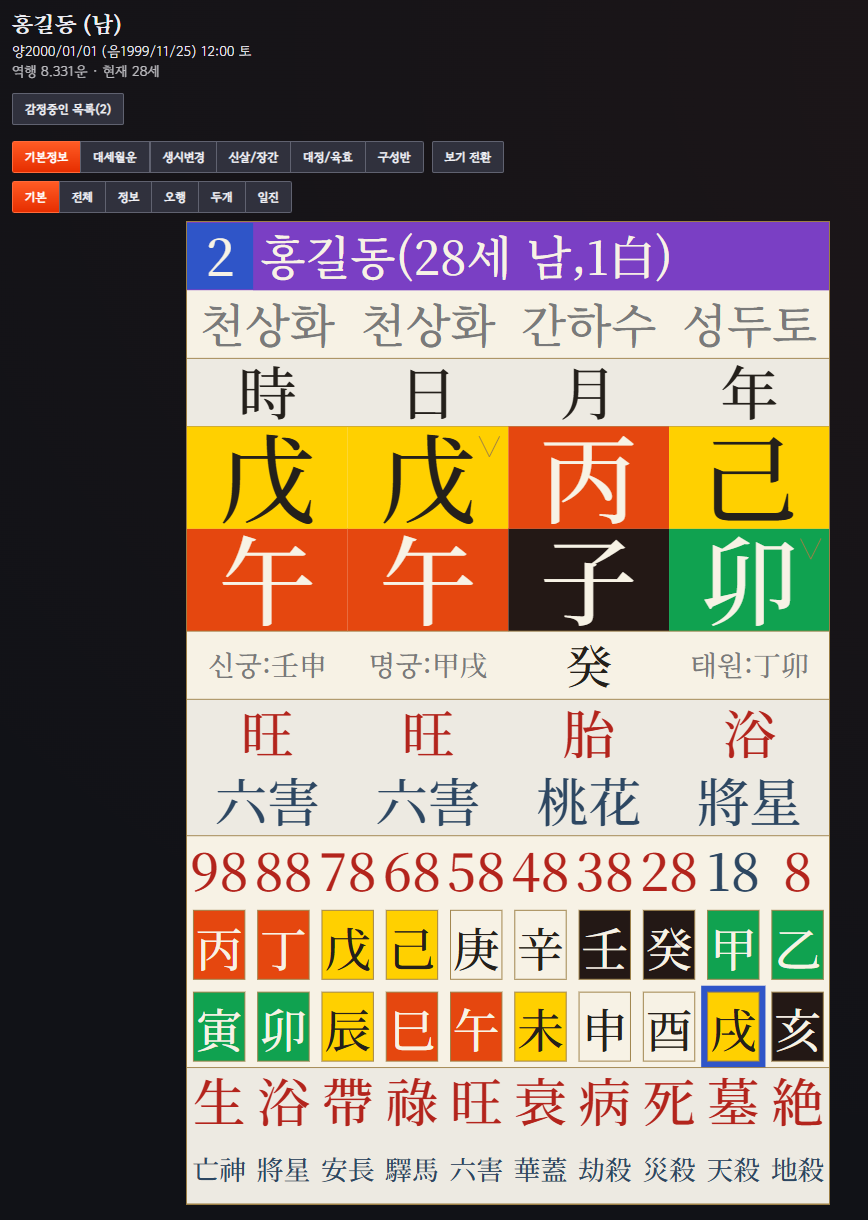Select the 기본 sub-tab
The width and height of the screenshot is (868, 1220).
pos(36,197)
